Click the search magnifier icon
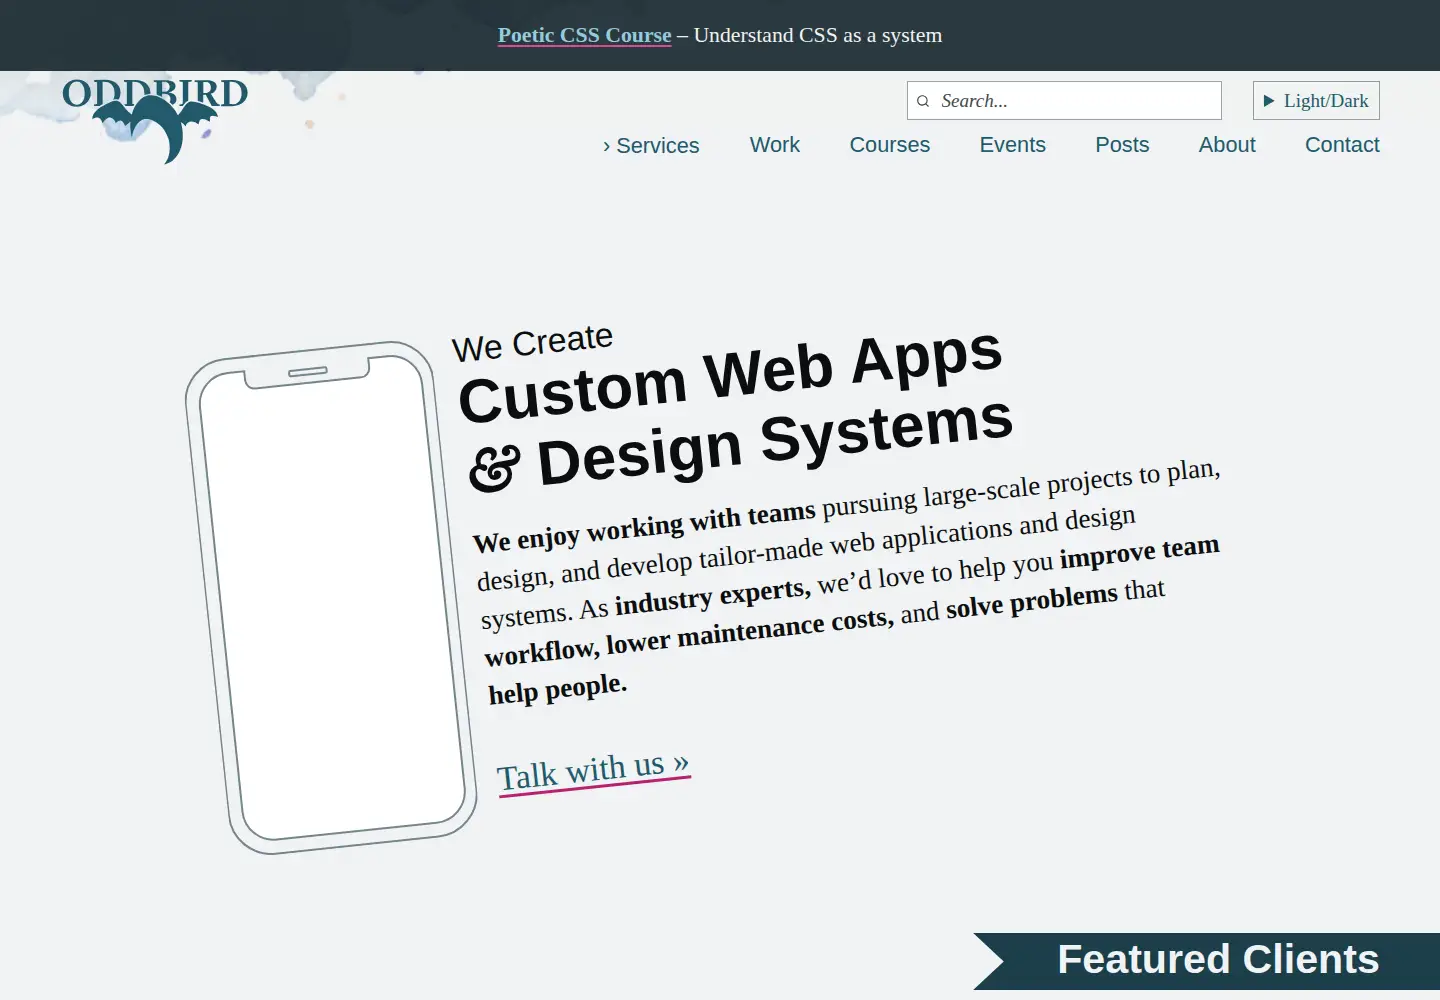 [923, 101]
